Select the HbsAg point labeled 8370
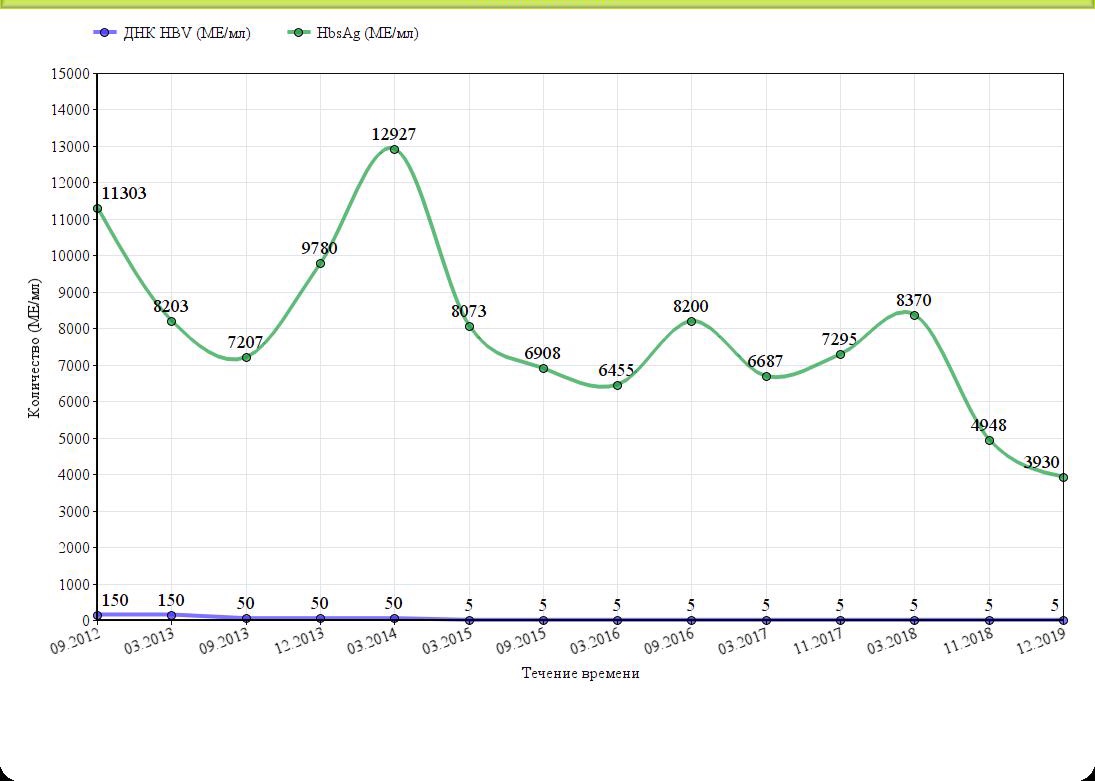Image resolution: width=1095 pixels, height=781 pixels. pos(914,315)
